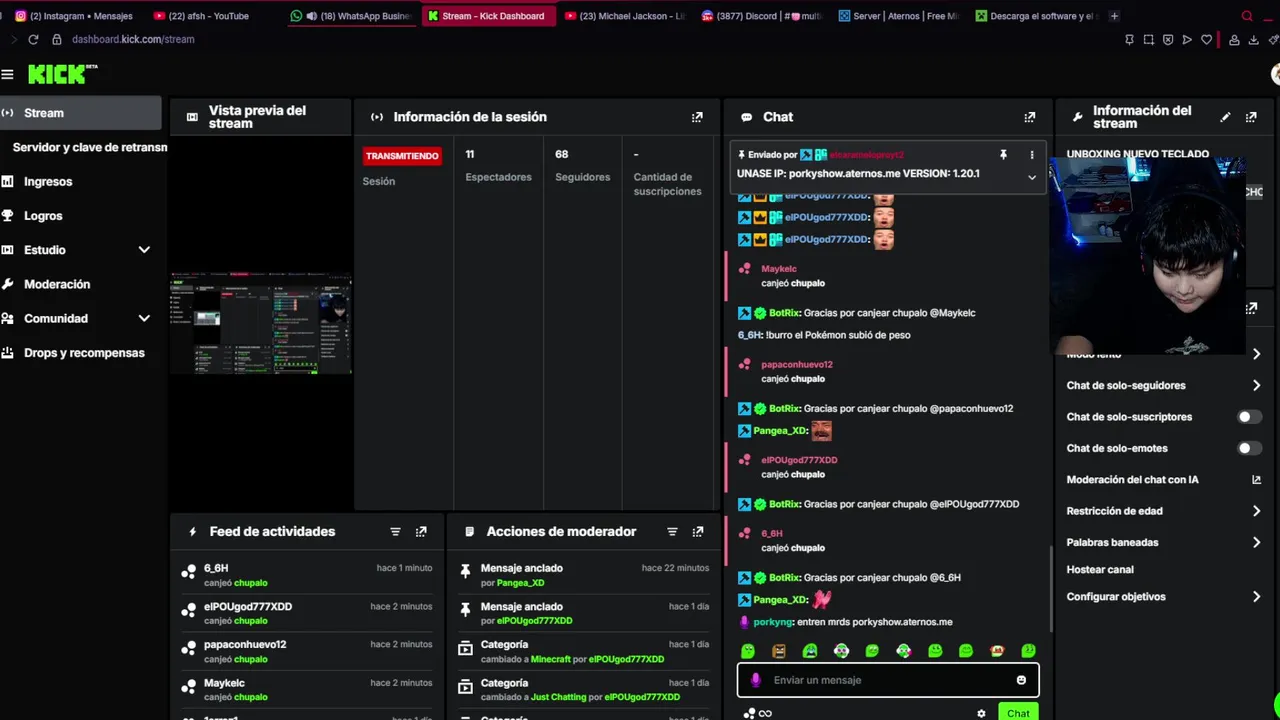Open pinned message three-dot options
The image size is (1280, 720).
click(x=1032, y=155)
